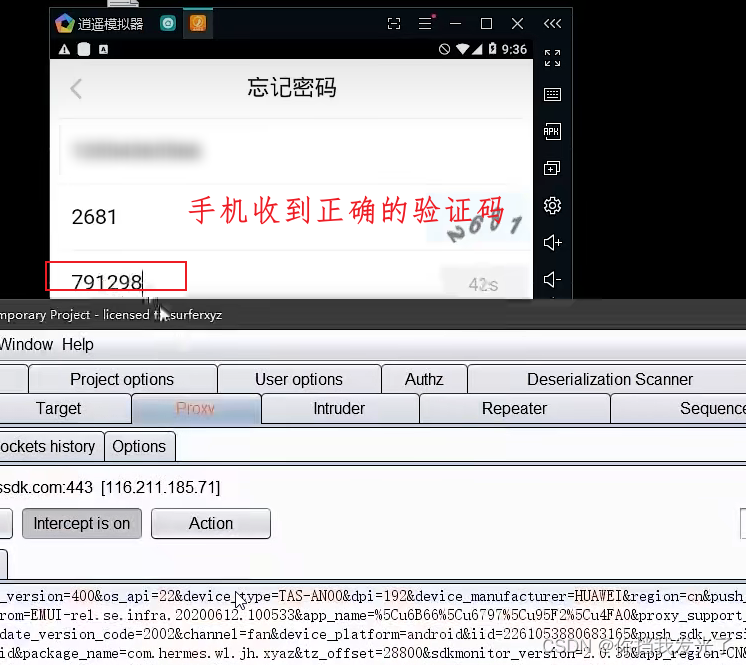Click the Wi-Fi icon in Android status bar
This screenshot has width=746, height=665.
click(x=462, y=49)
